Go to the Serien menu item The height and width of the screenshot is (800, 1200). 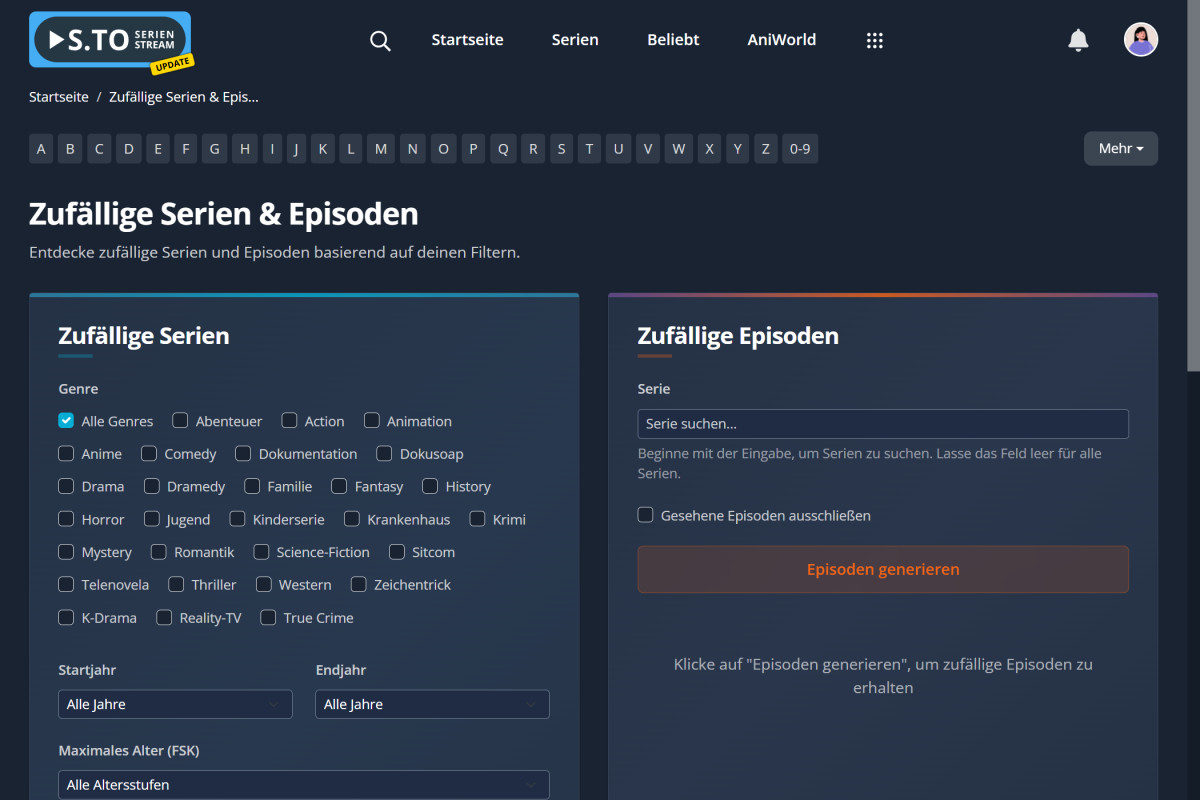click(575, 40)
